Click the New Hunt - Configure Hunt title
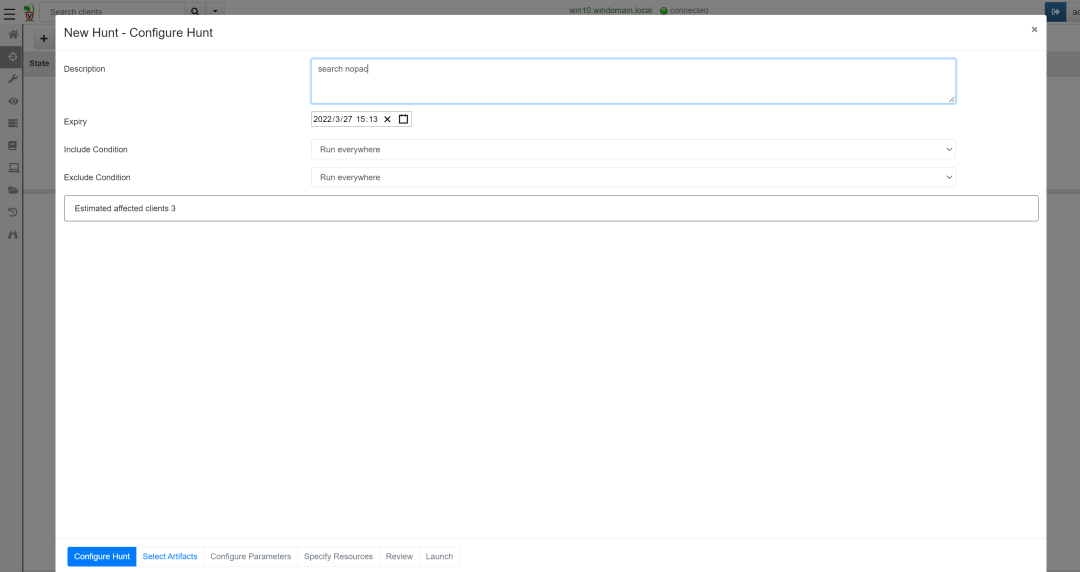Viewport: 1080px width, 572px height. tap(138, 32)
